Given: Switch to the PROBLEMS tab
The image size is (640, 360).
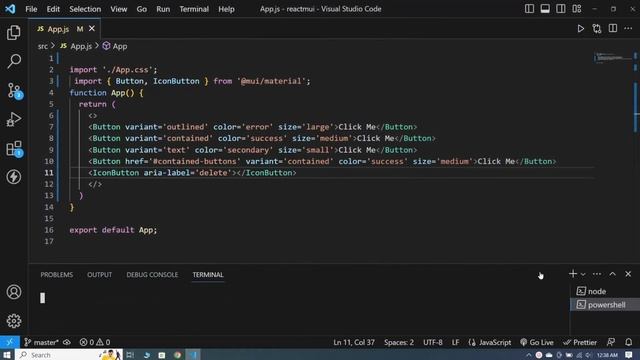Looking at the screenshot, I should [x=57, y=275].
